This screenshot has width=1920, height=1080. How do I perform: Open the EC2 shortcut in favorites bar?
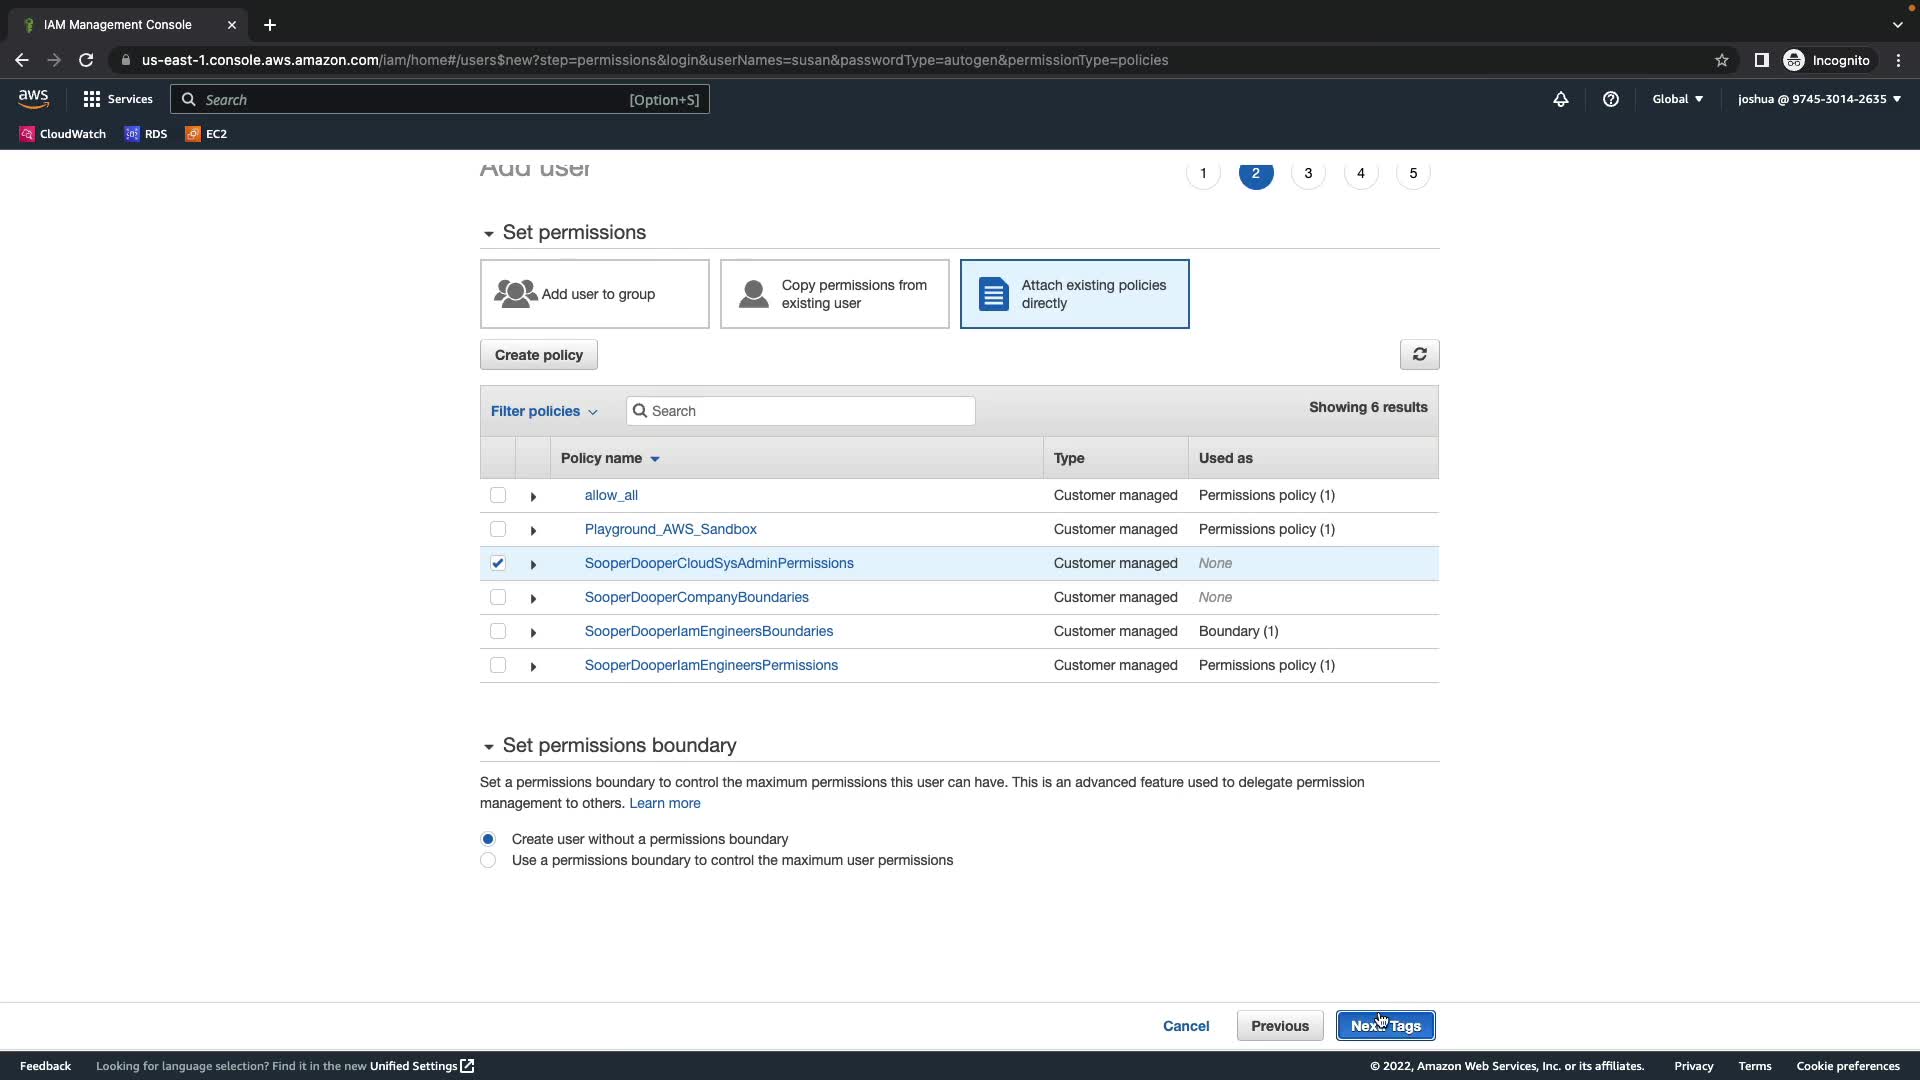coord(206,134)
